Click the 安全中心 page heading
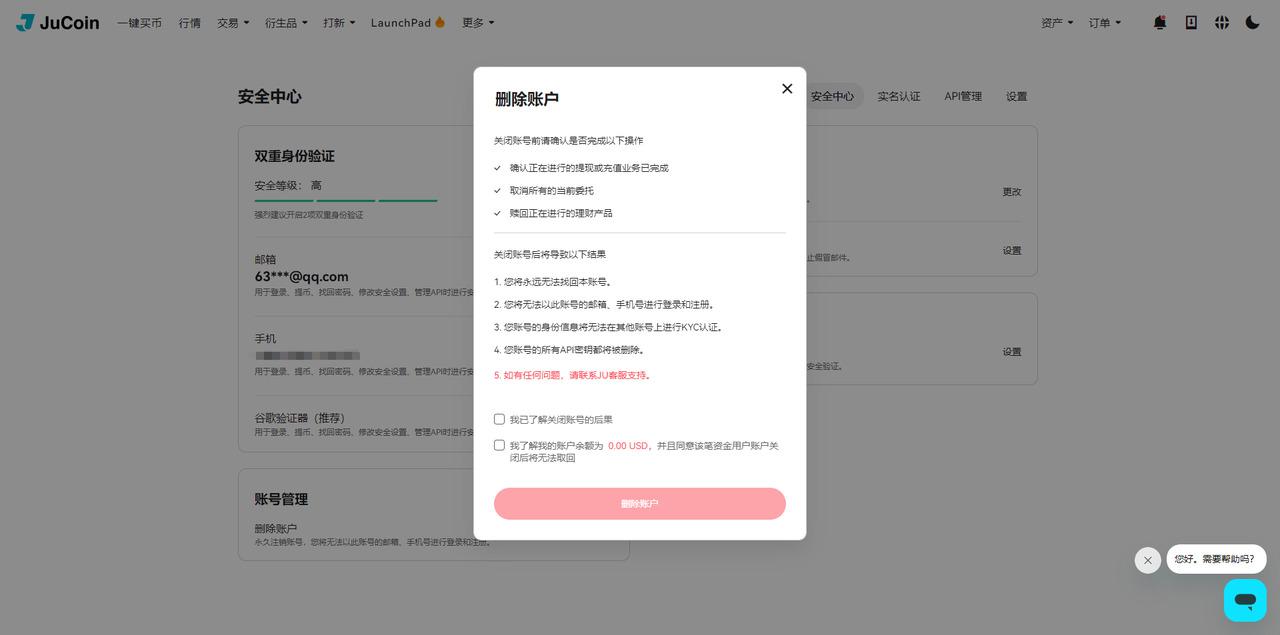Viewport: 1280px width, 635px height. pos(270,96)
